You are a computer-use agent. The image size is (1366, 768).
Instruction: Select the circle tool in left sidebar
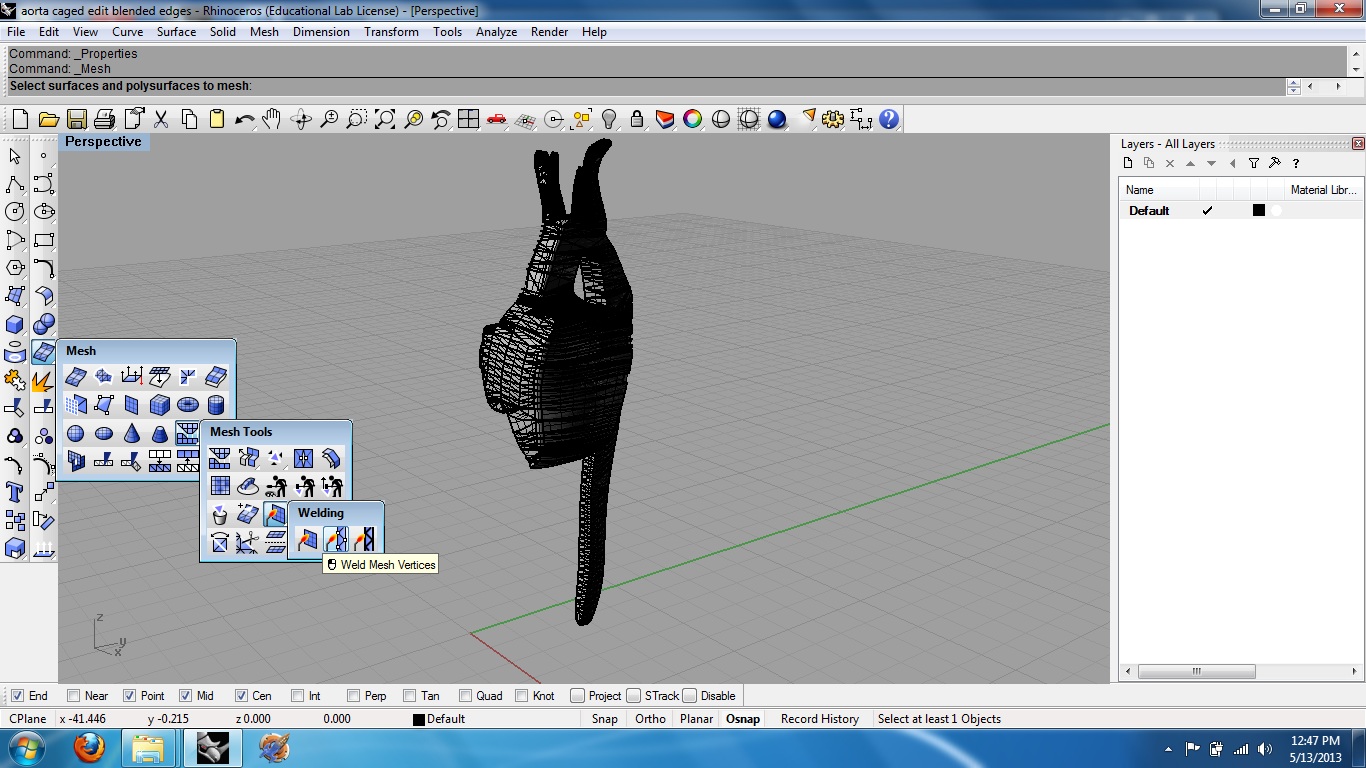coord(15,212)
